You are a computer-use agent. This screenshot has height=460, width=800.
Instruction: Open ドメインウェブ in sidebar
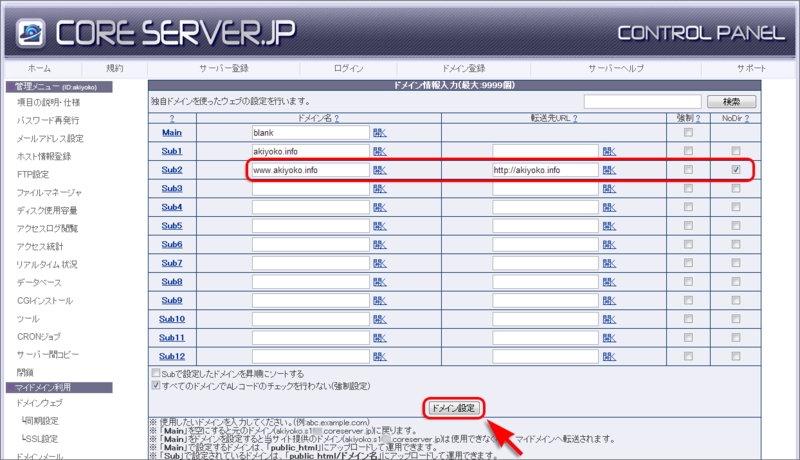[39, 403]
